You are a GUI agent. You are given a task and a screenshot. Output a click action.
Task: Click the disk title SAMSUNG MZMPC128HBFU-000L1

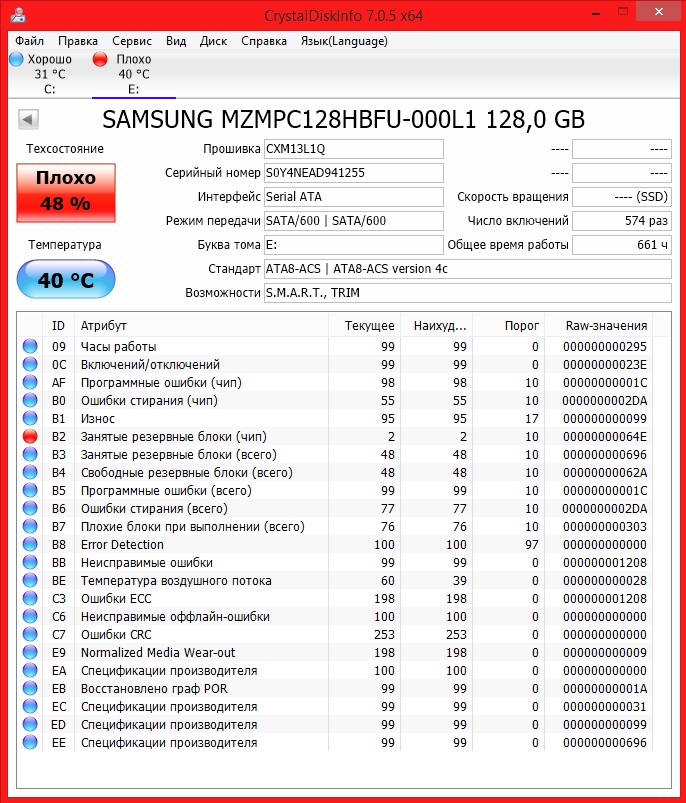click(343, 119)
